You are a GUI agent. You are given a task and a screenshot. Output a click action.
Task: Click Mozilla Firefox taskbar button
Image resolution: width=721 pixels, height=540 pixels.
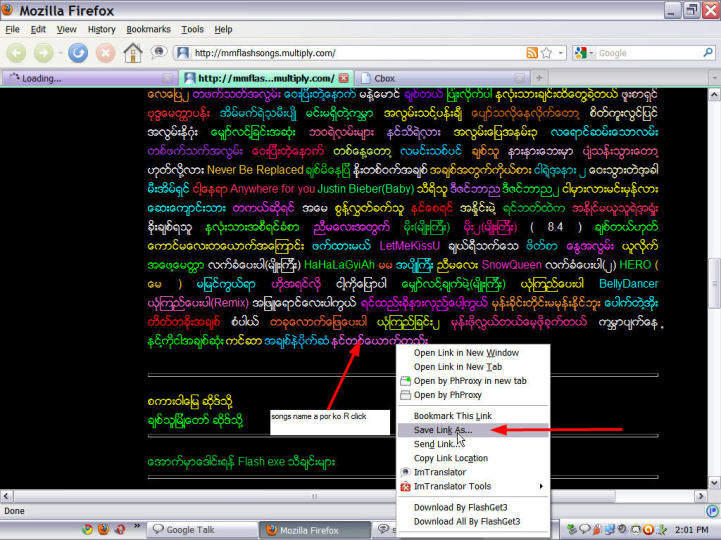pyautogui.click(x=315, y=530)
